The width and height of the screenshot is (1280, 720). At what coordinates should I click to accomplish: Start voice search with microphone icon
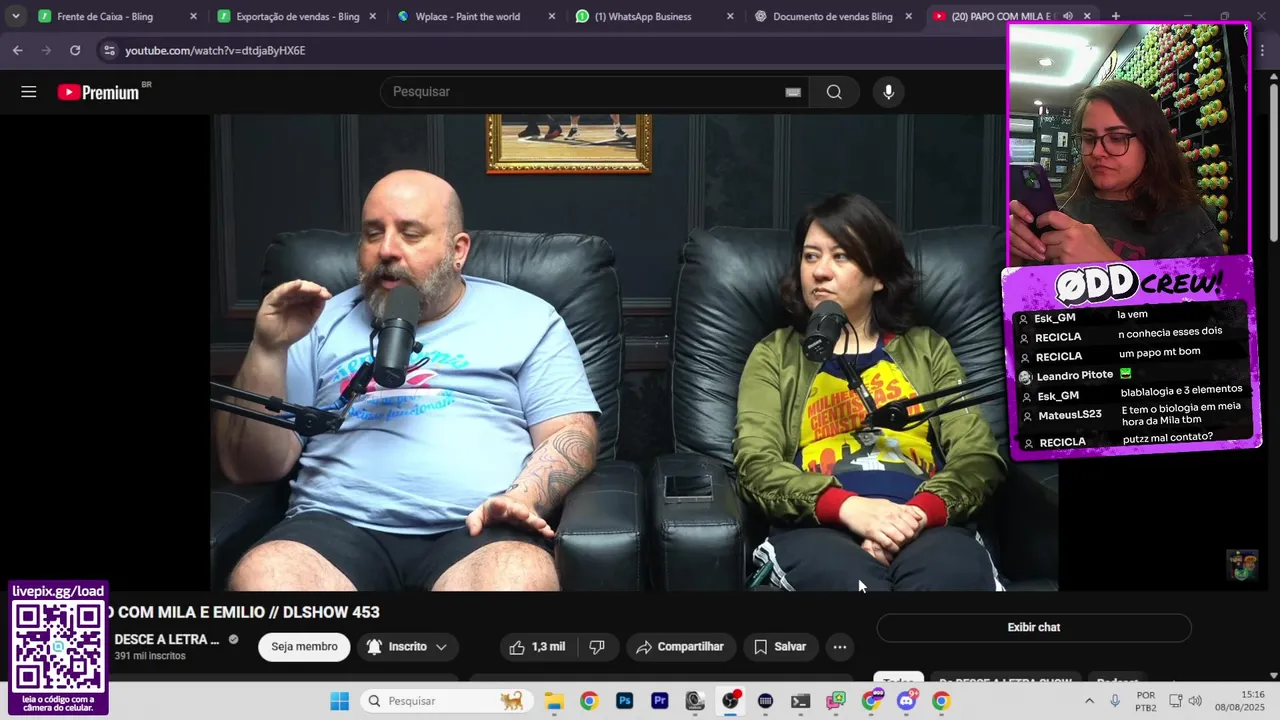[888, 92]
